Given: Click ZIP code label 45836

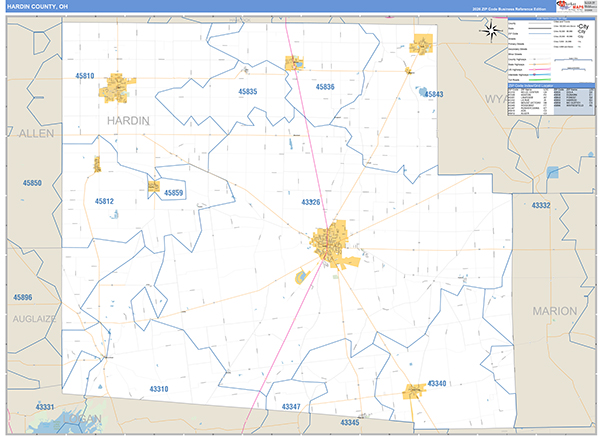Looking at the screenshot, I should tap(325, 87).
